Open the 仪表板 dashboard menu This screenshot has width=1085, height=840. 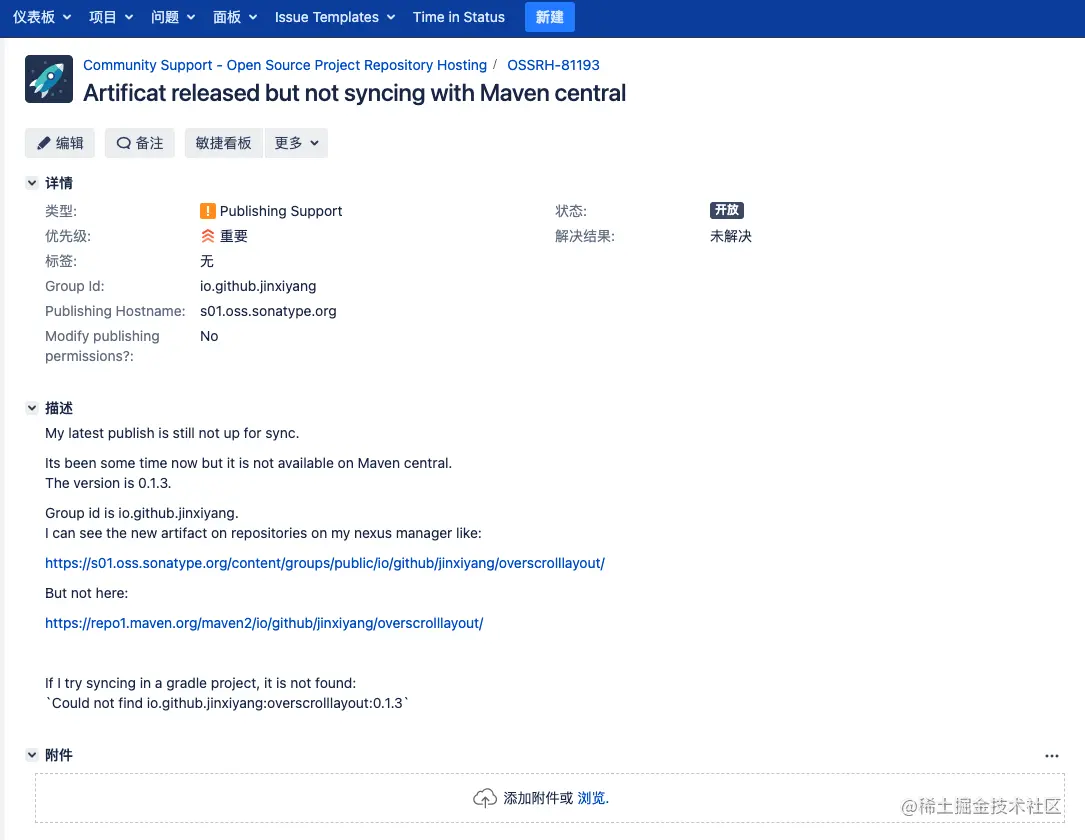(x=42, y=17)
